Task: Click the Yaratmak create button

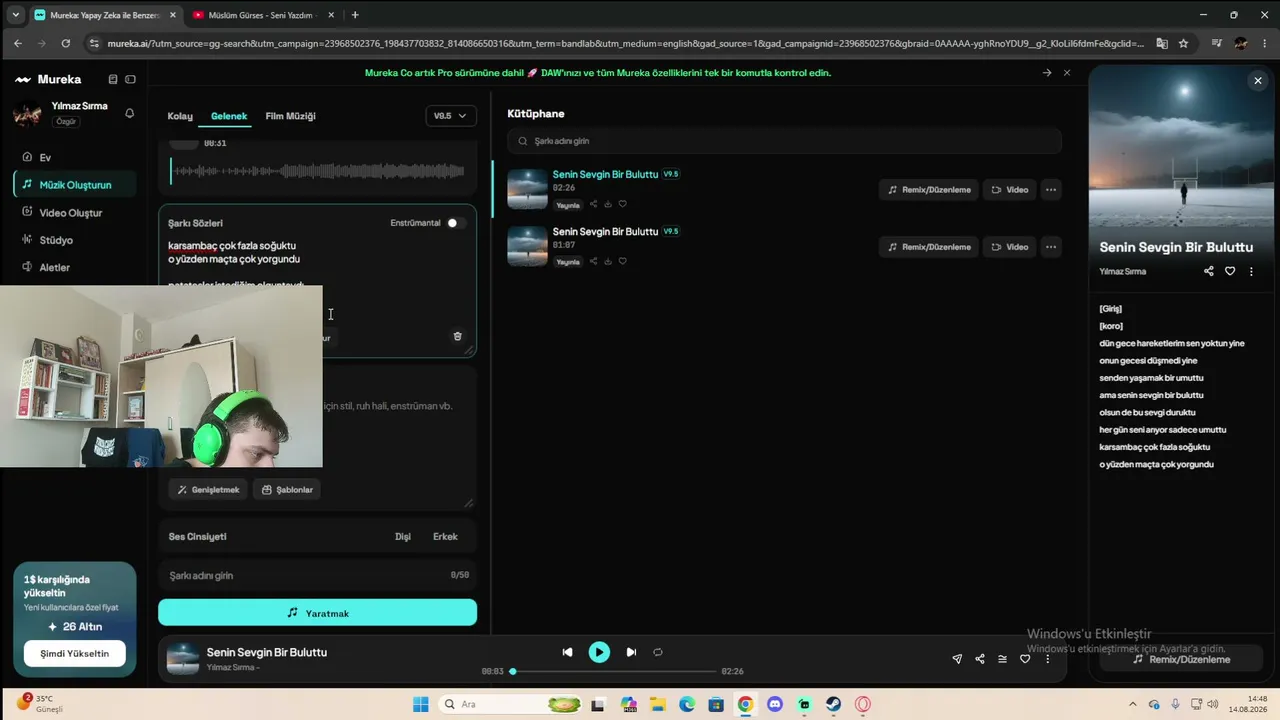Action: pyautogui.click(x=317, y=613)
